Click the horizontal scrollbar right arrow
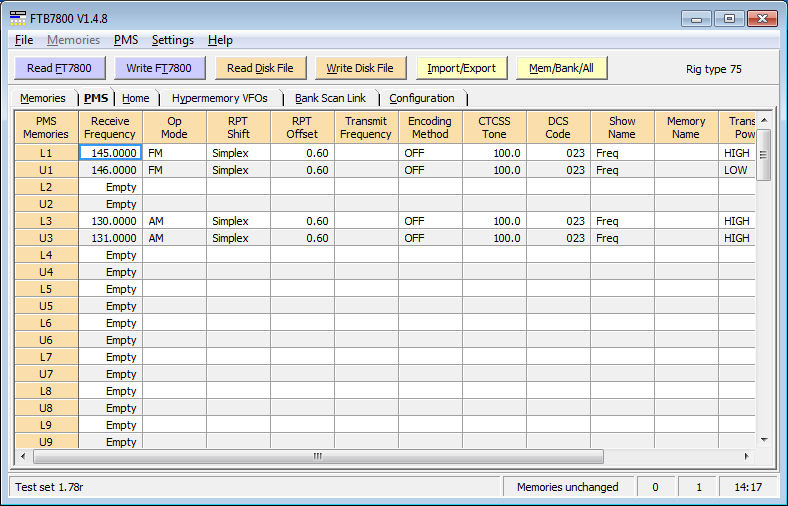This screenshot has width=788, height=506. click(746, 456)
